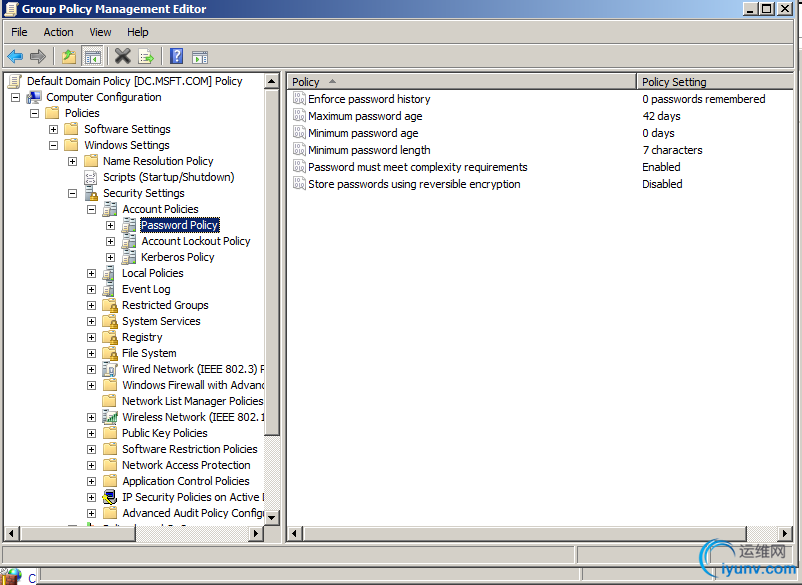
Task: Expand the Account Lockout Policy node
Action: [x=110, y=241]
